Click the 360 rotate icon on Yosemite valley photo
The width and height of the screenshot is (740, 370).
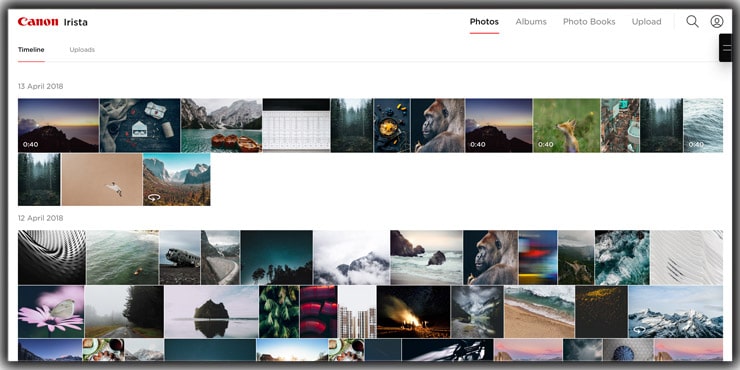pyautogui.click(x=154, y=198)
